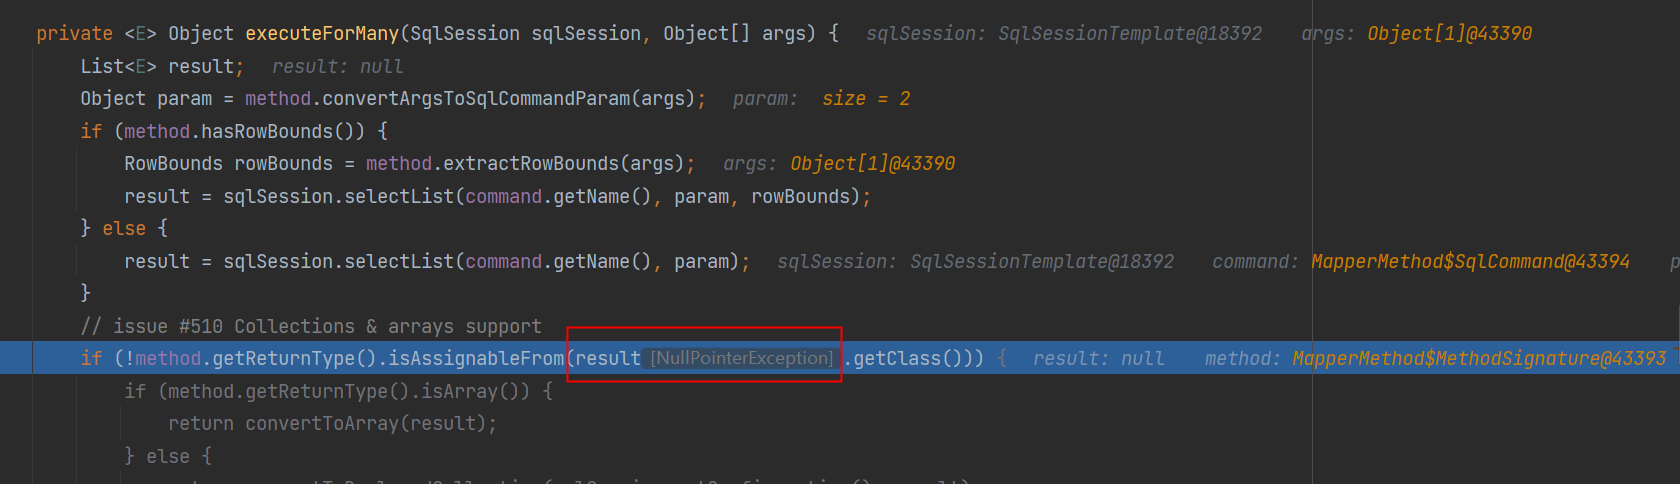The height and width of the screenshot is (484, 1680).
Task: Click the hasRowBounds method call
Action: 267,132
